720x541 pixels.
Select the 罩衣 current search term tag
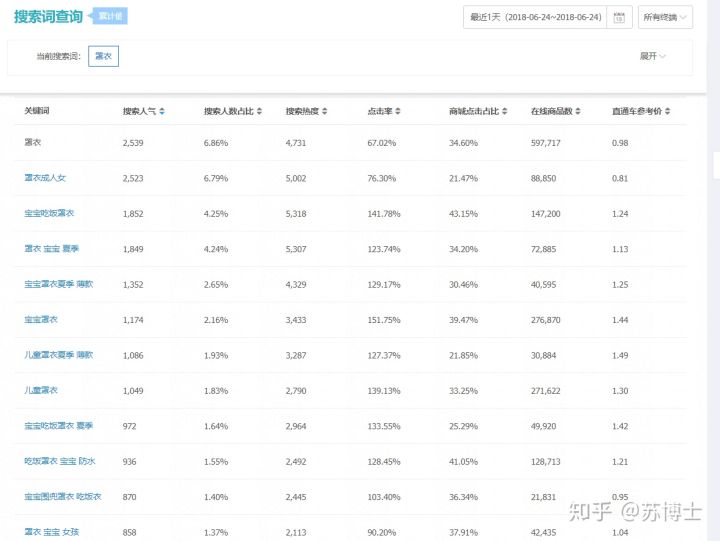pyautogui.click(x=103, y=56)
